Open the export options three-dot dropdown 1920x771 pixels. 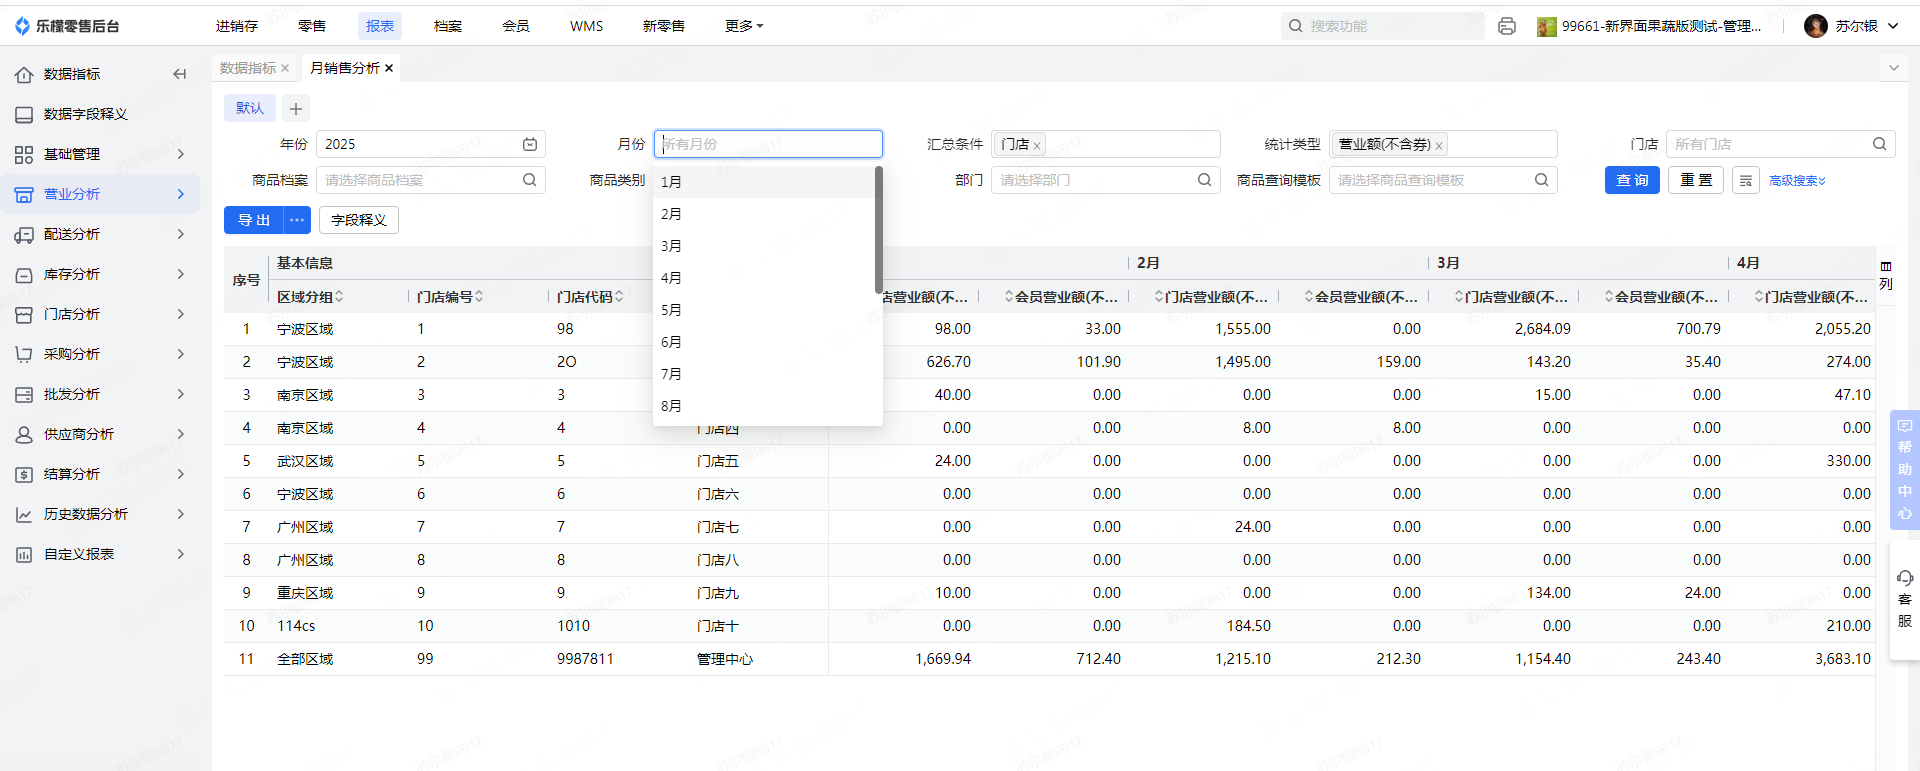(x=297, y=220)
